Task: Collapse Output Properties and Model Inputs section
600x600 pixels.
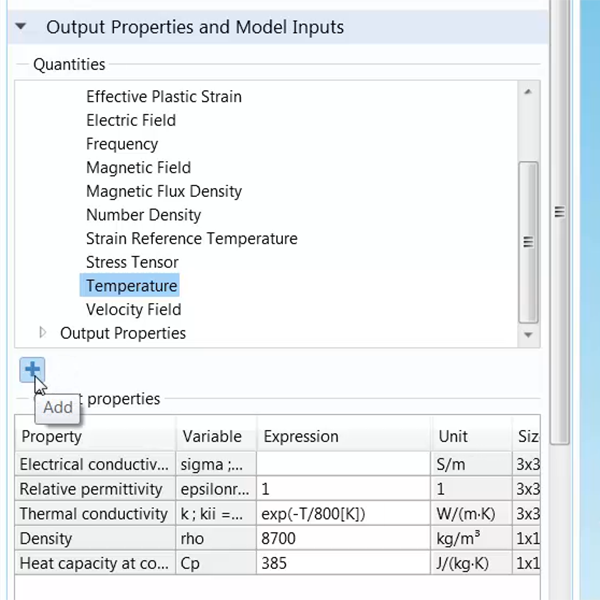Action: (x=21, y=27)
